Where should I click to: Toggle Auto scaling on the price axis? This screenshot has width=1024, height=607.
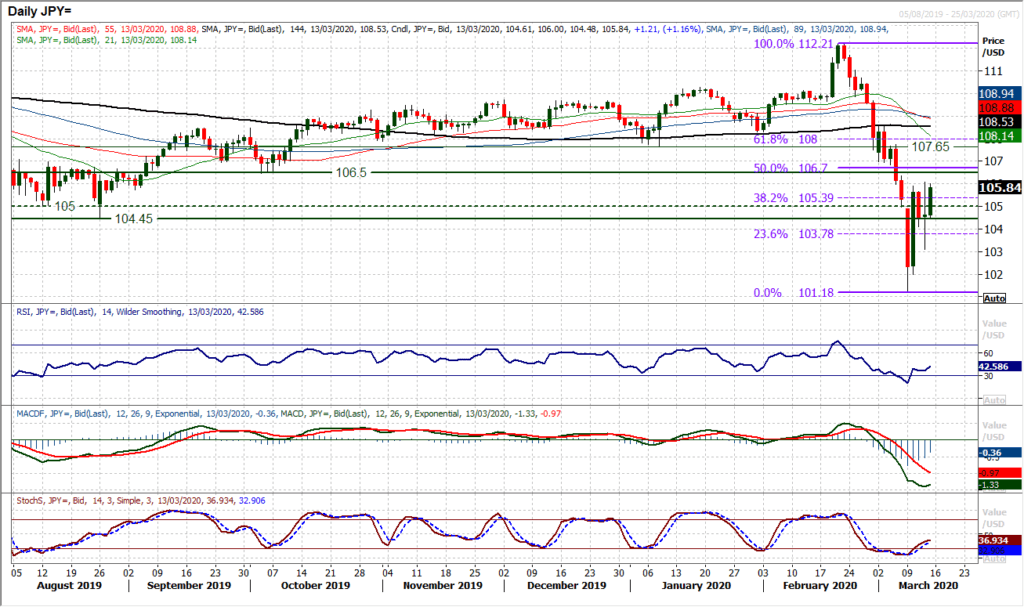993,299
